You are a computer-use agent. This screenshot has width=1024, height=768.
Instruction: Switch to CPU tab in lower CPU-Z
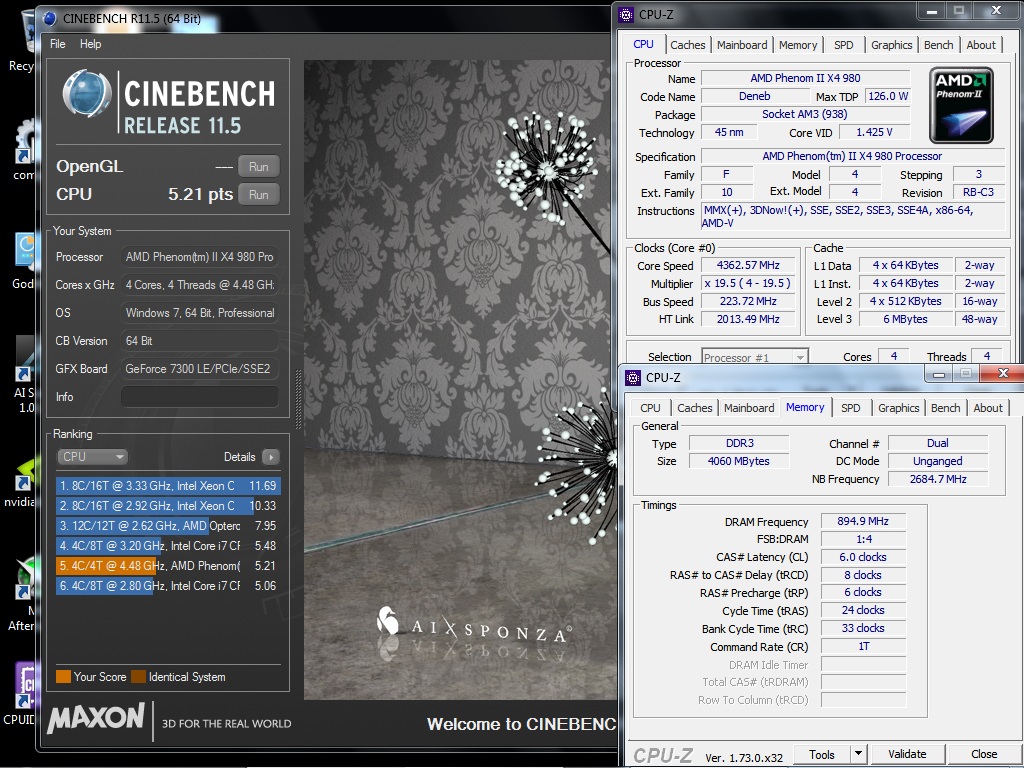pyautogui.click(x=650, y=408)
